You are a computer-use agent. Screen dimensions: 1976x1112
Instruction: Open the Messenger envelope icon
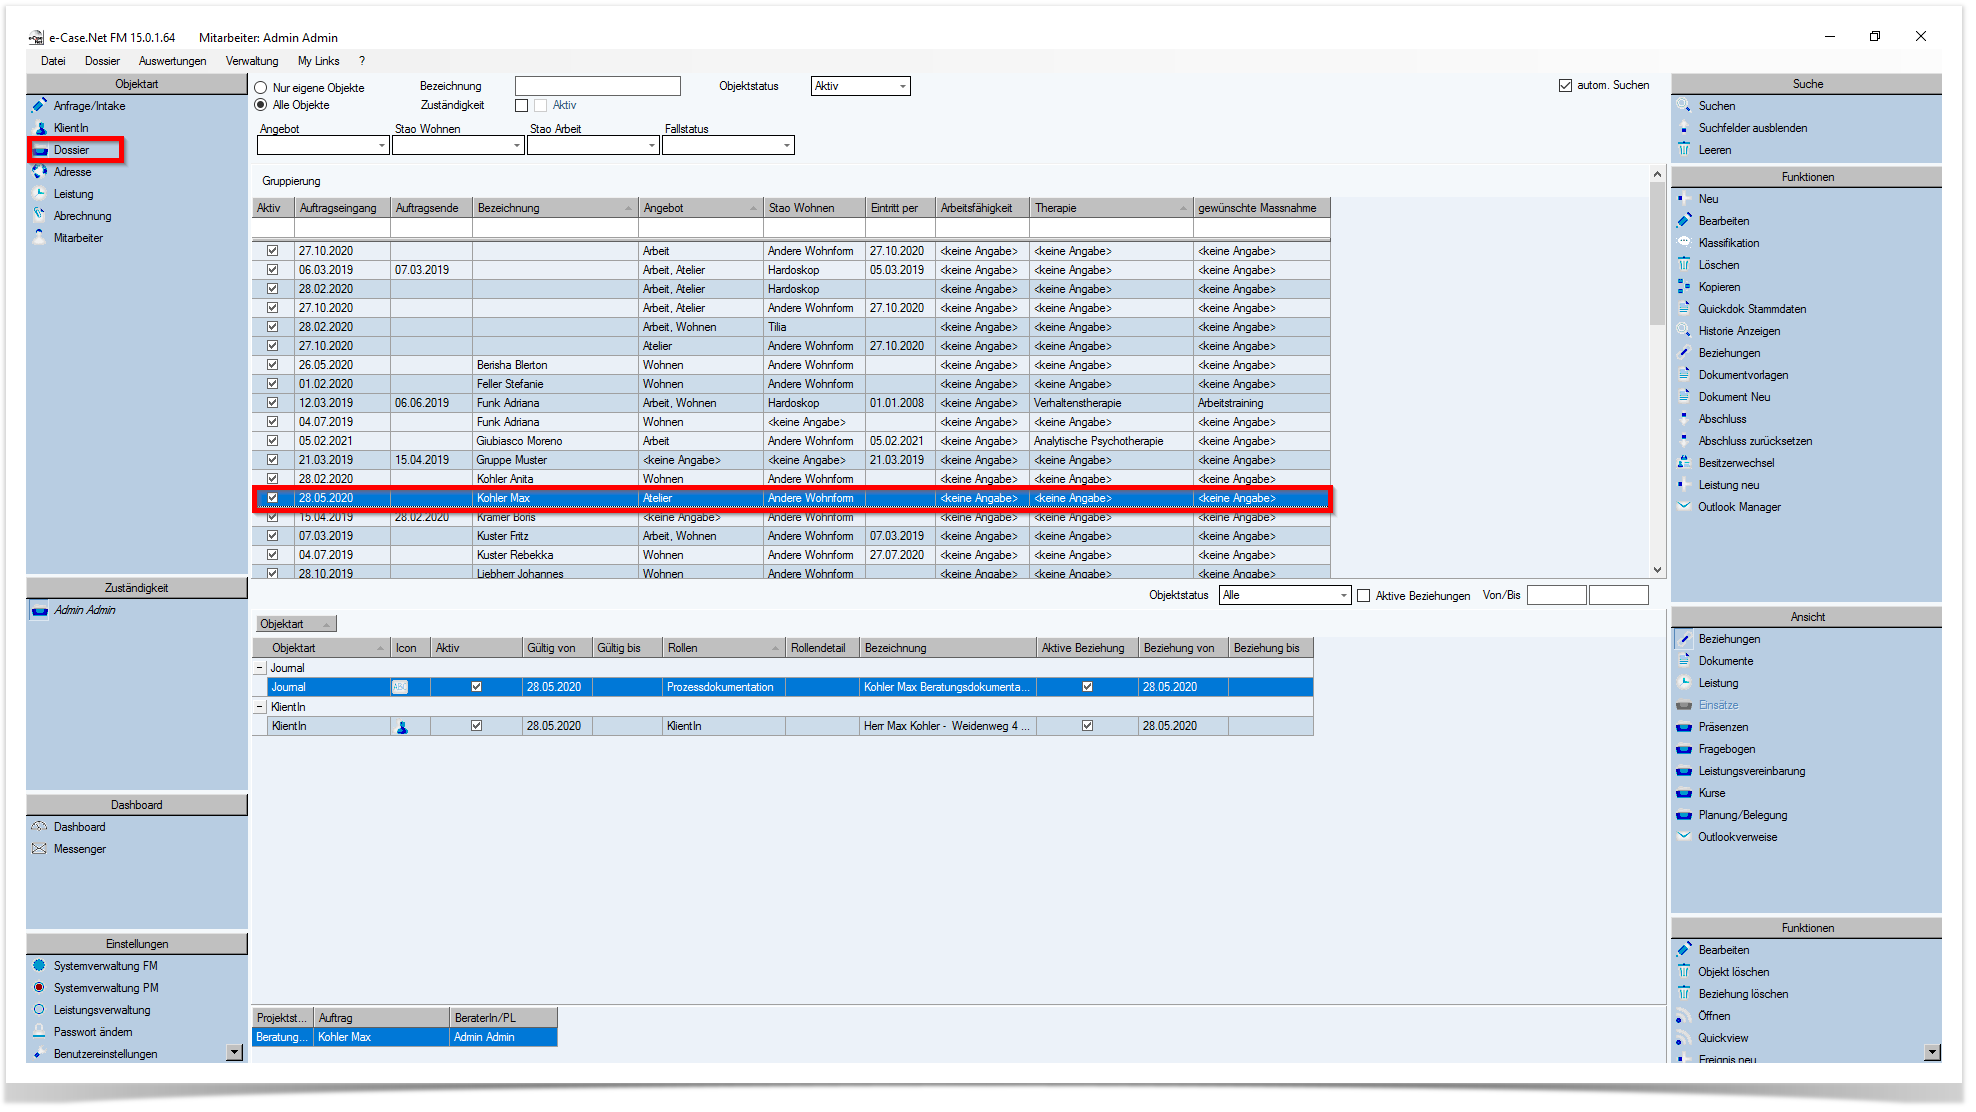(x=39, y=849)
